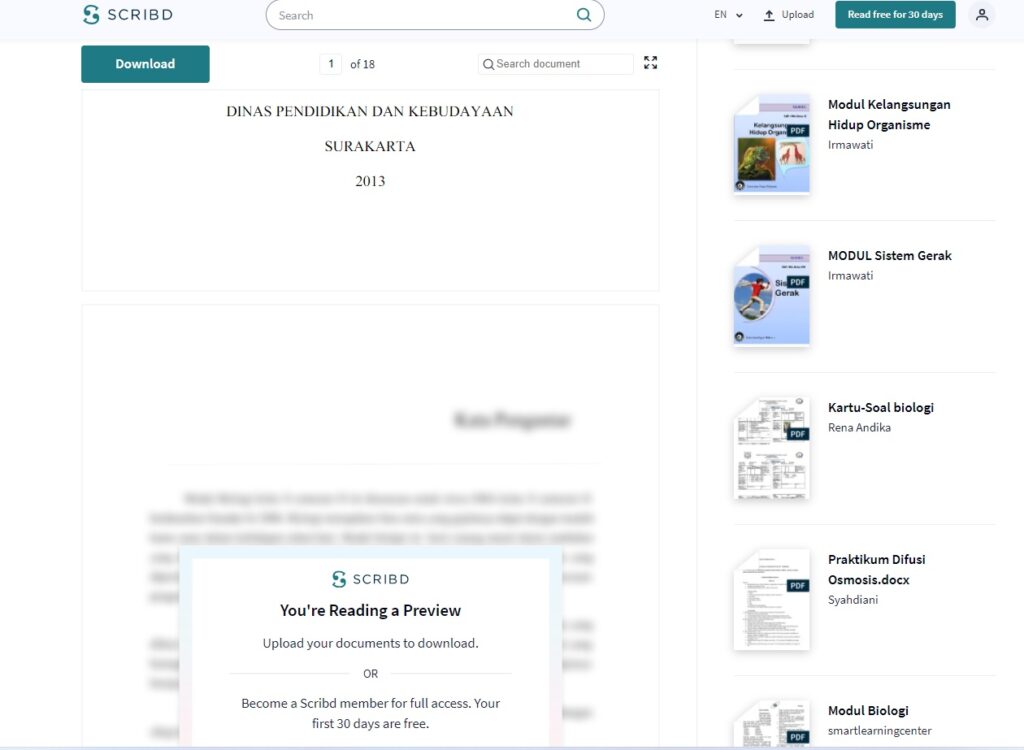This screenshot has height=750, width=1024.
Task: Select the search magnifier icon in top bar
Action: pos(583,15)
